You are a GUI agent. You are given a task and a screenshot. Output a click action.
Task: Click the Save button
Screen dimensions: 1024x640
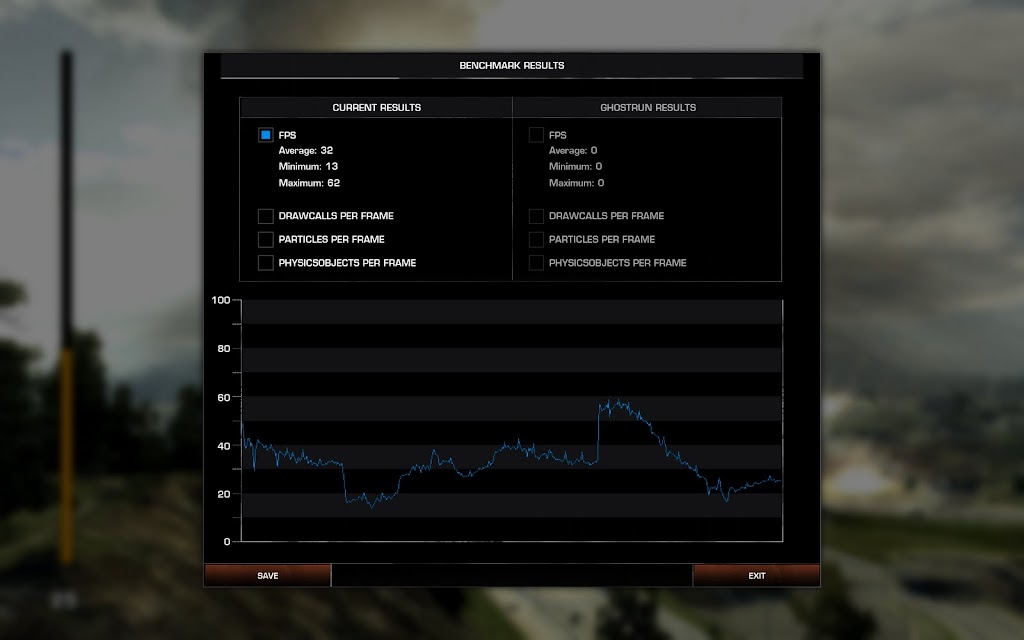[x=268, y=575]
